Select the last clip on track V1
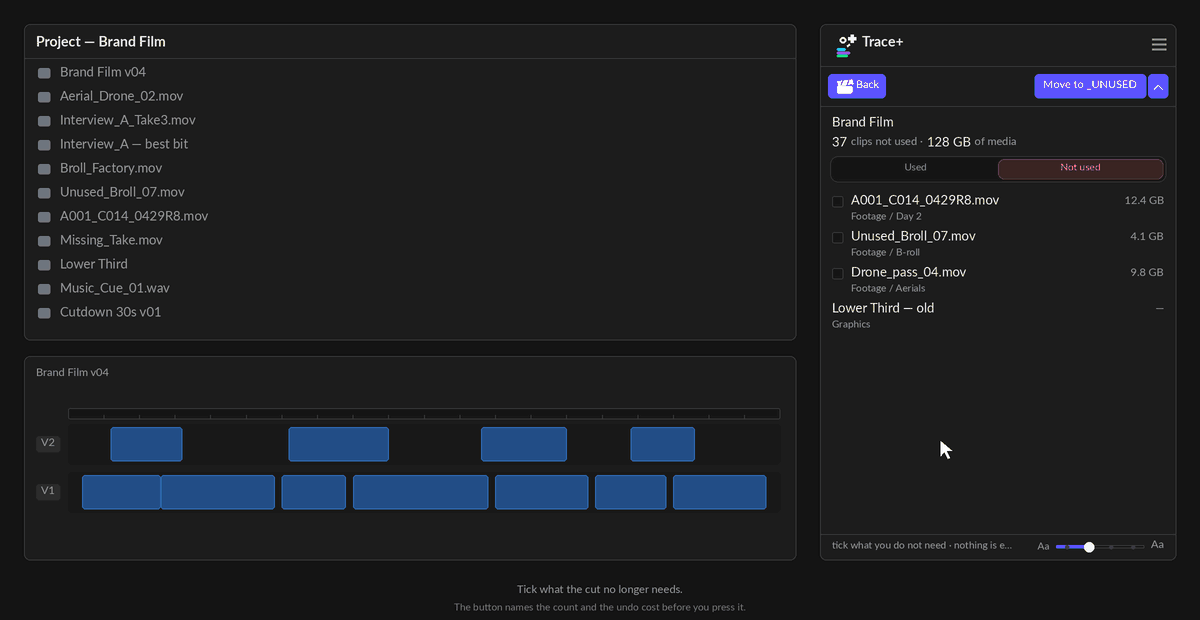The image size is (1200, 620). tap(719, 492)
